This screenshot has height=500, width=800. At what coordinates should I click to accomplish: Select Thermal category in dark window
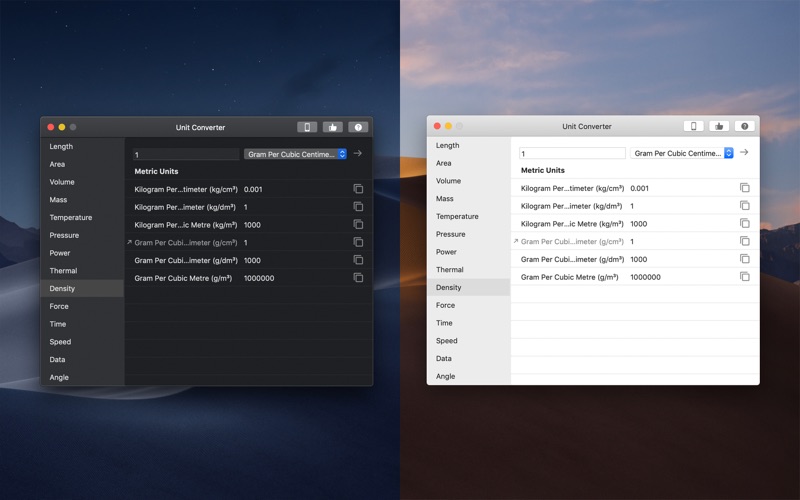(x=82, y=271)
